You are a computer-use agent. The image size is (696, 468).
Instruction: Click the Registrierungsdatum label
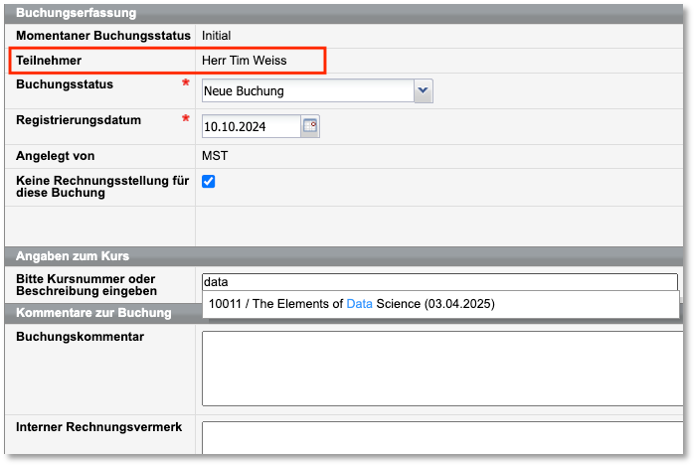tap(79, 120)
